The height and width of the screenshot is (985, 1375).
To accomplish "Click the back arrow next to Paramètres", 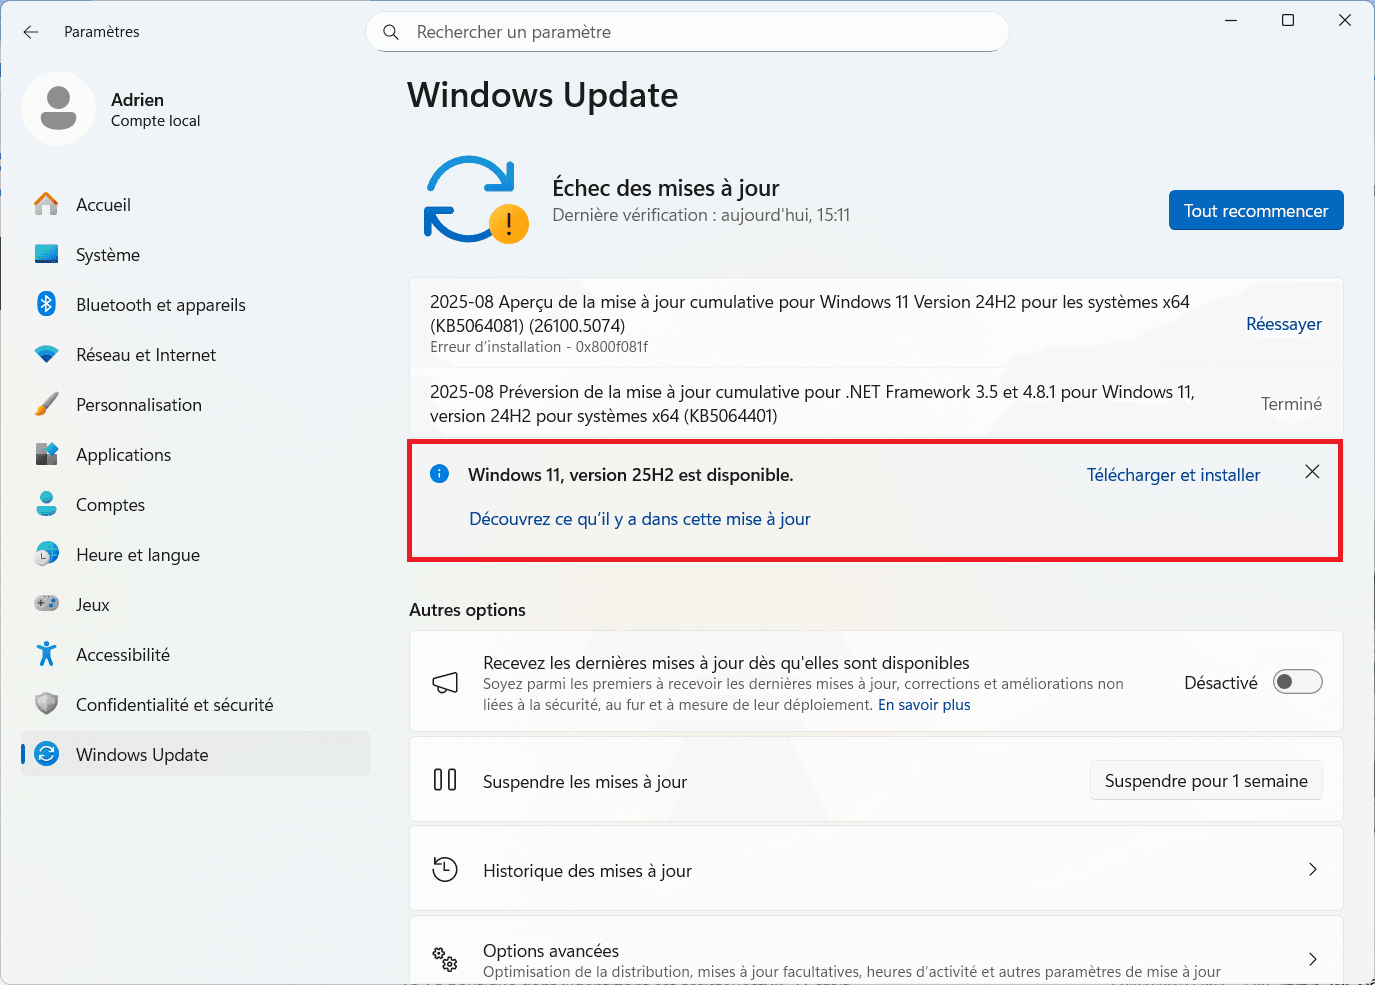I will [x=31, y=32].
